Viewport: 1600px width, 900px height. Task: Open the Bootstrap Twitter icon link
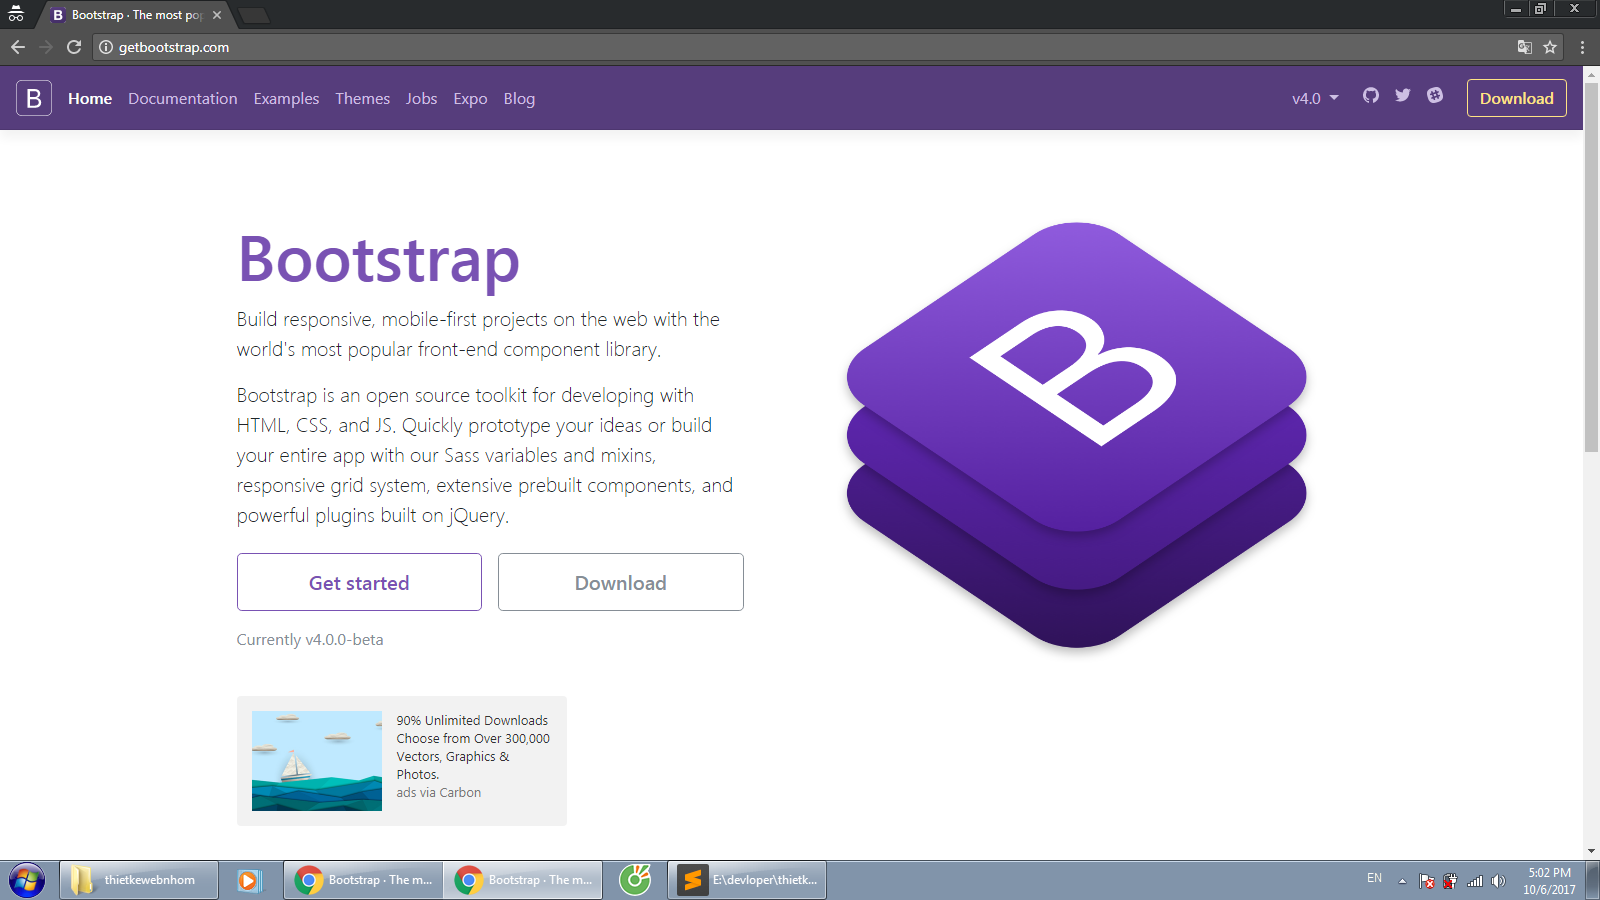[x=1403, y=95]
